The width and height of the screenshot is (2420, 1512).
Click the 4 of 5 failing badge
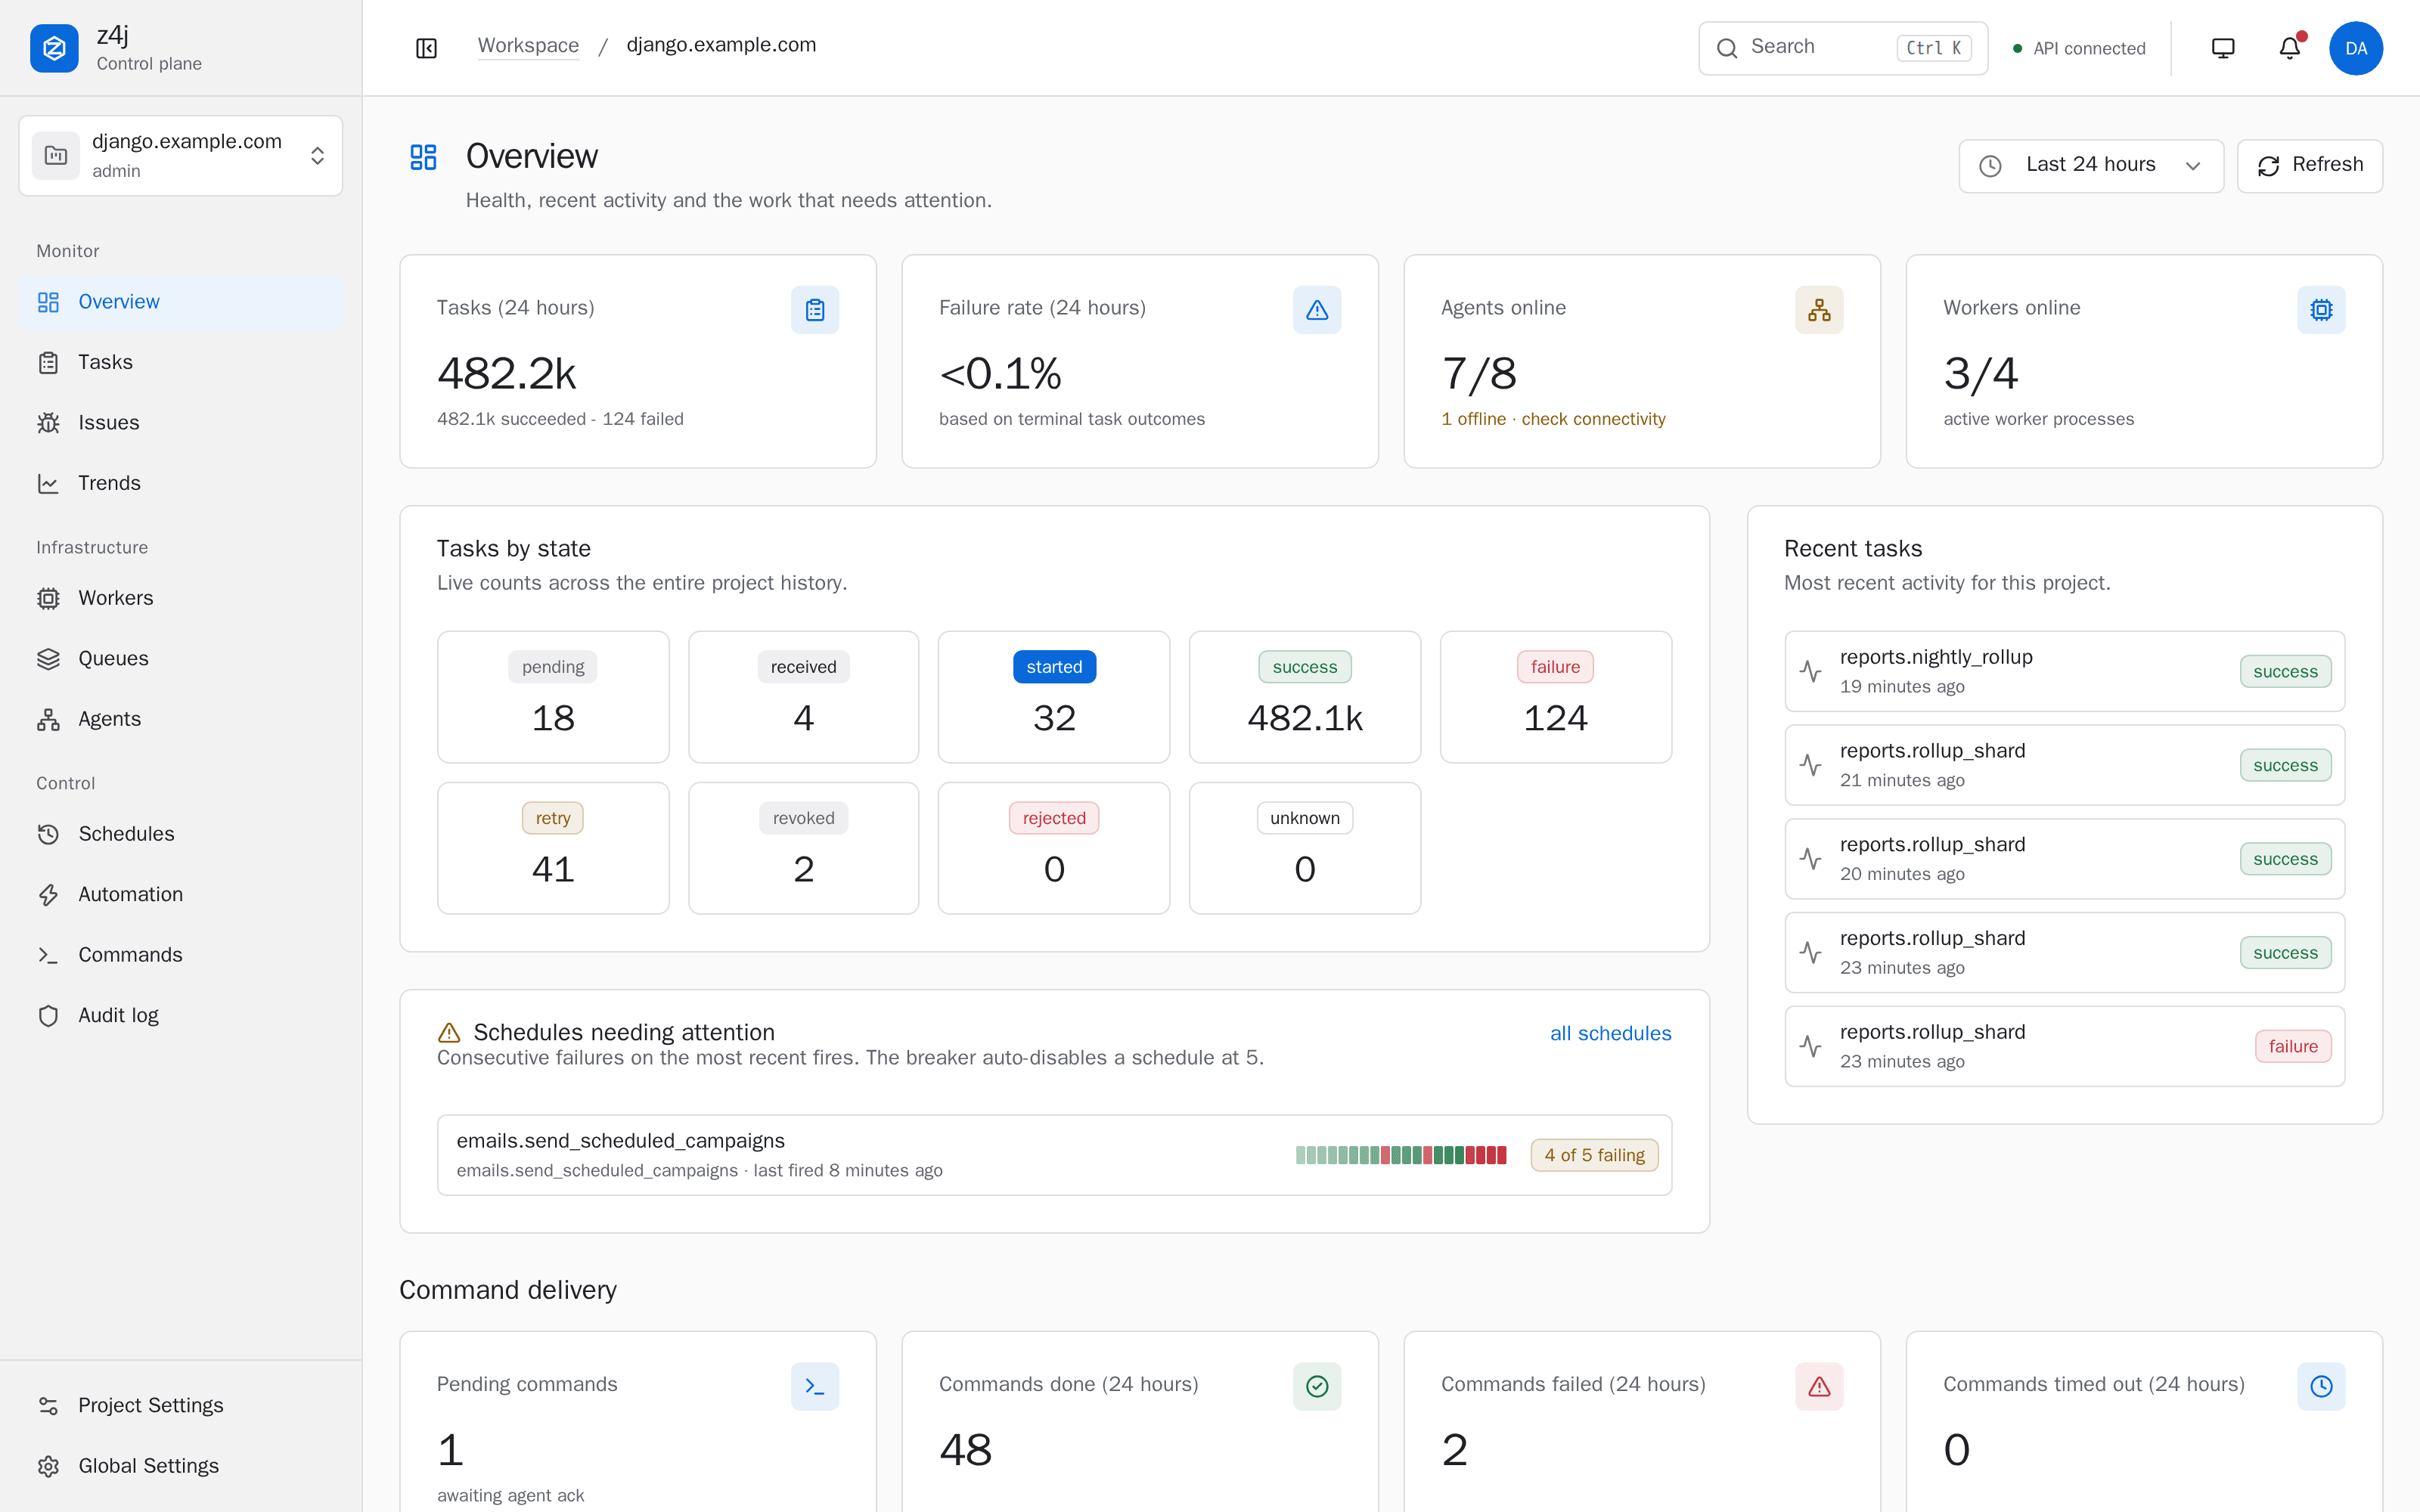(1594, 1155)
